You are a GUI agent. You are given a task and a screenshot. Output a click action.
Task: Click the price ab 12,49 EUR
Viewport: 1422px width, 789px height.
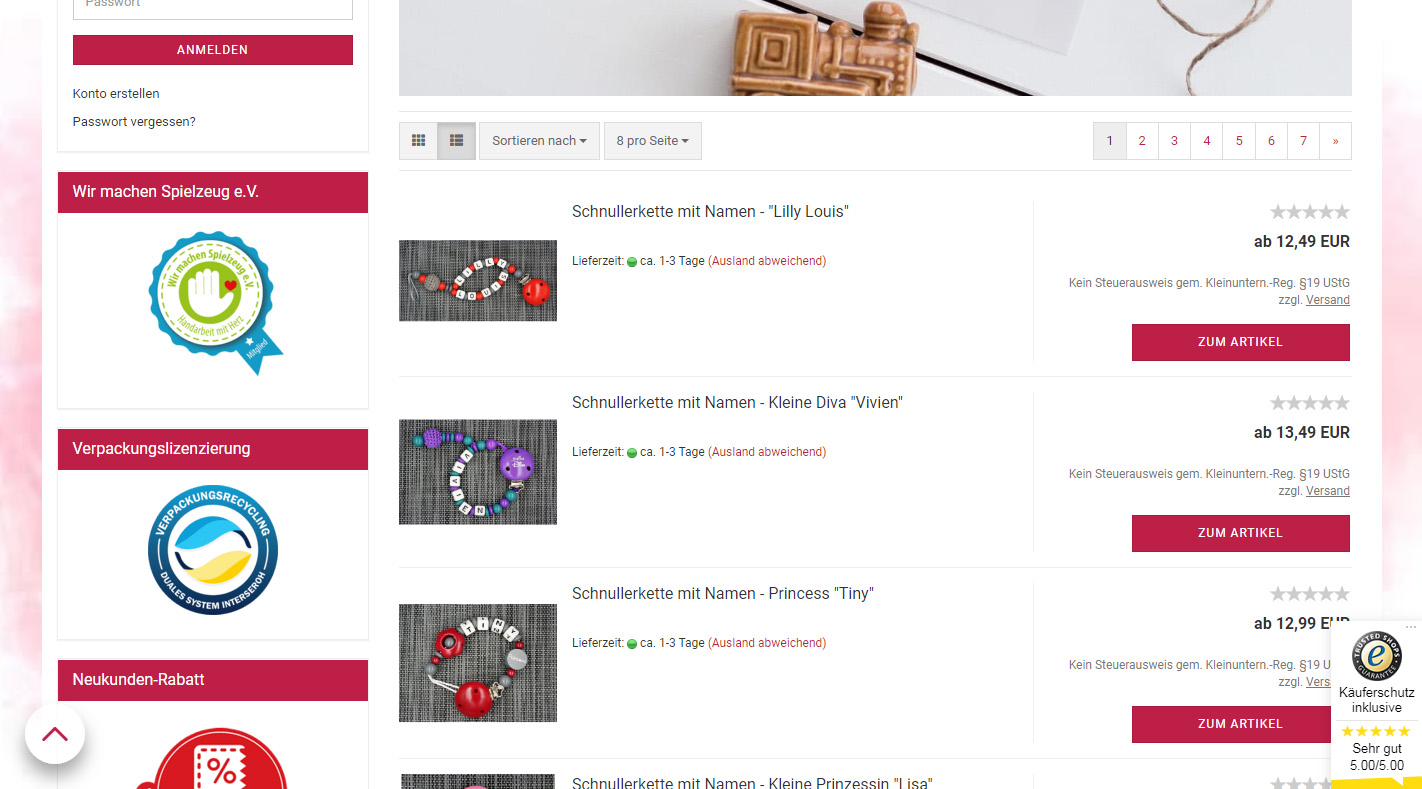click(1302, 242)
